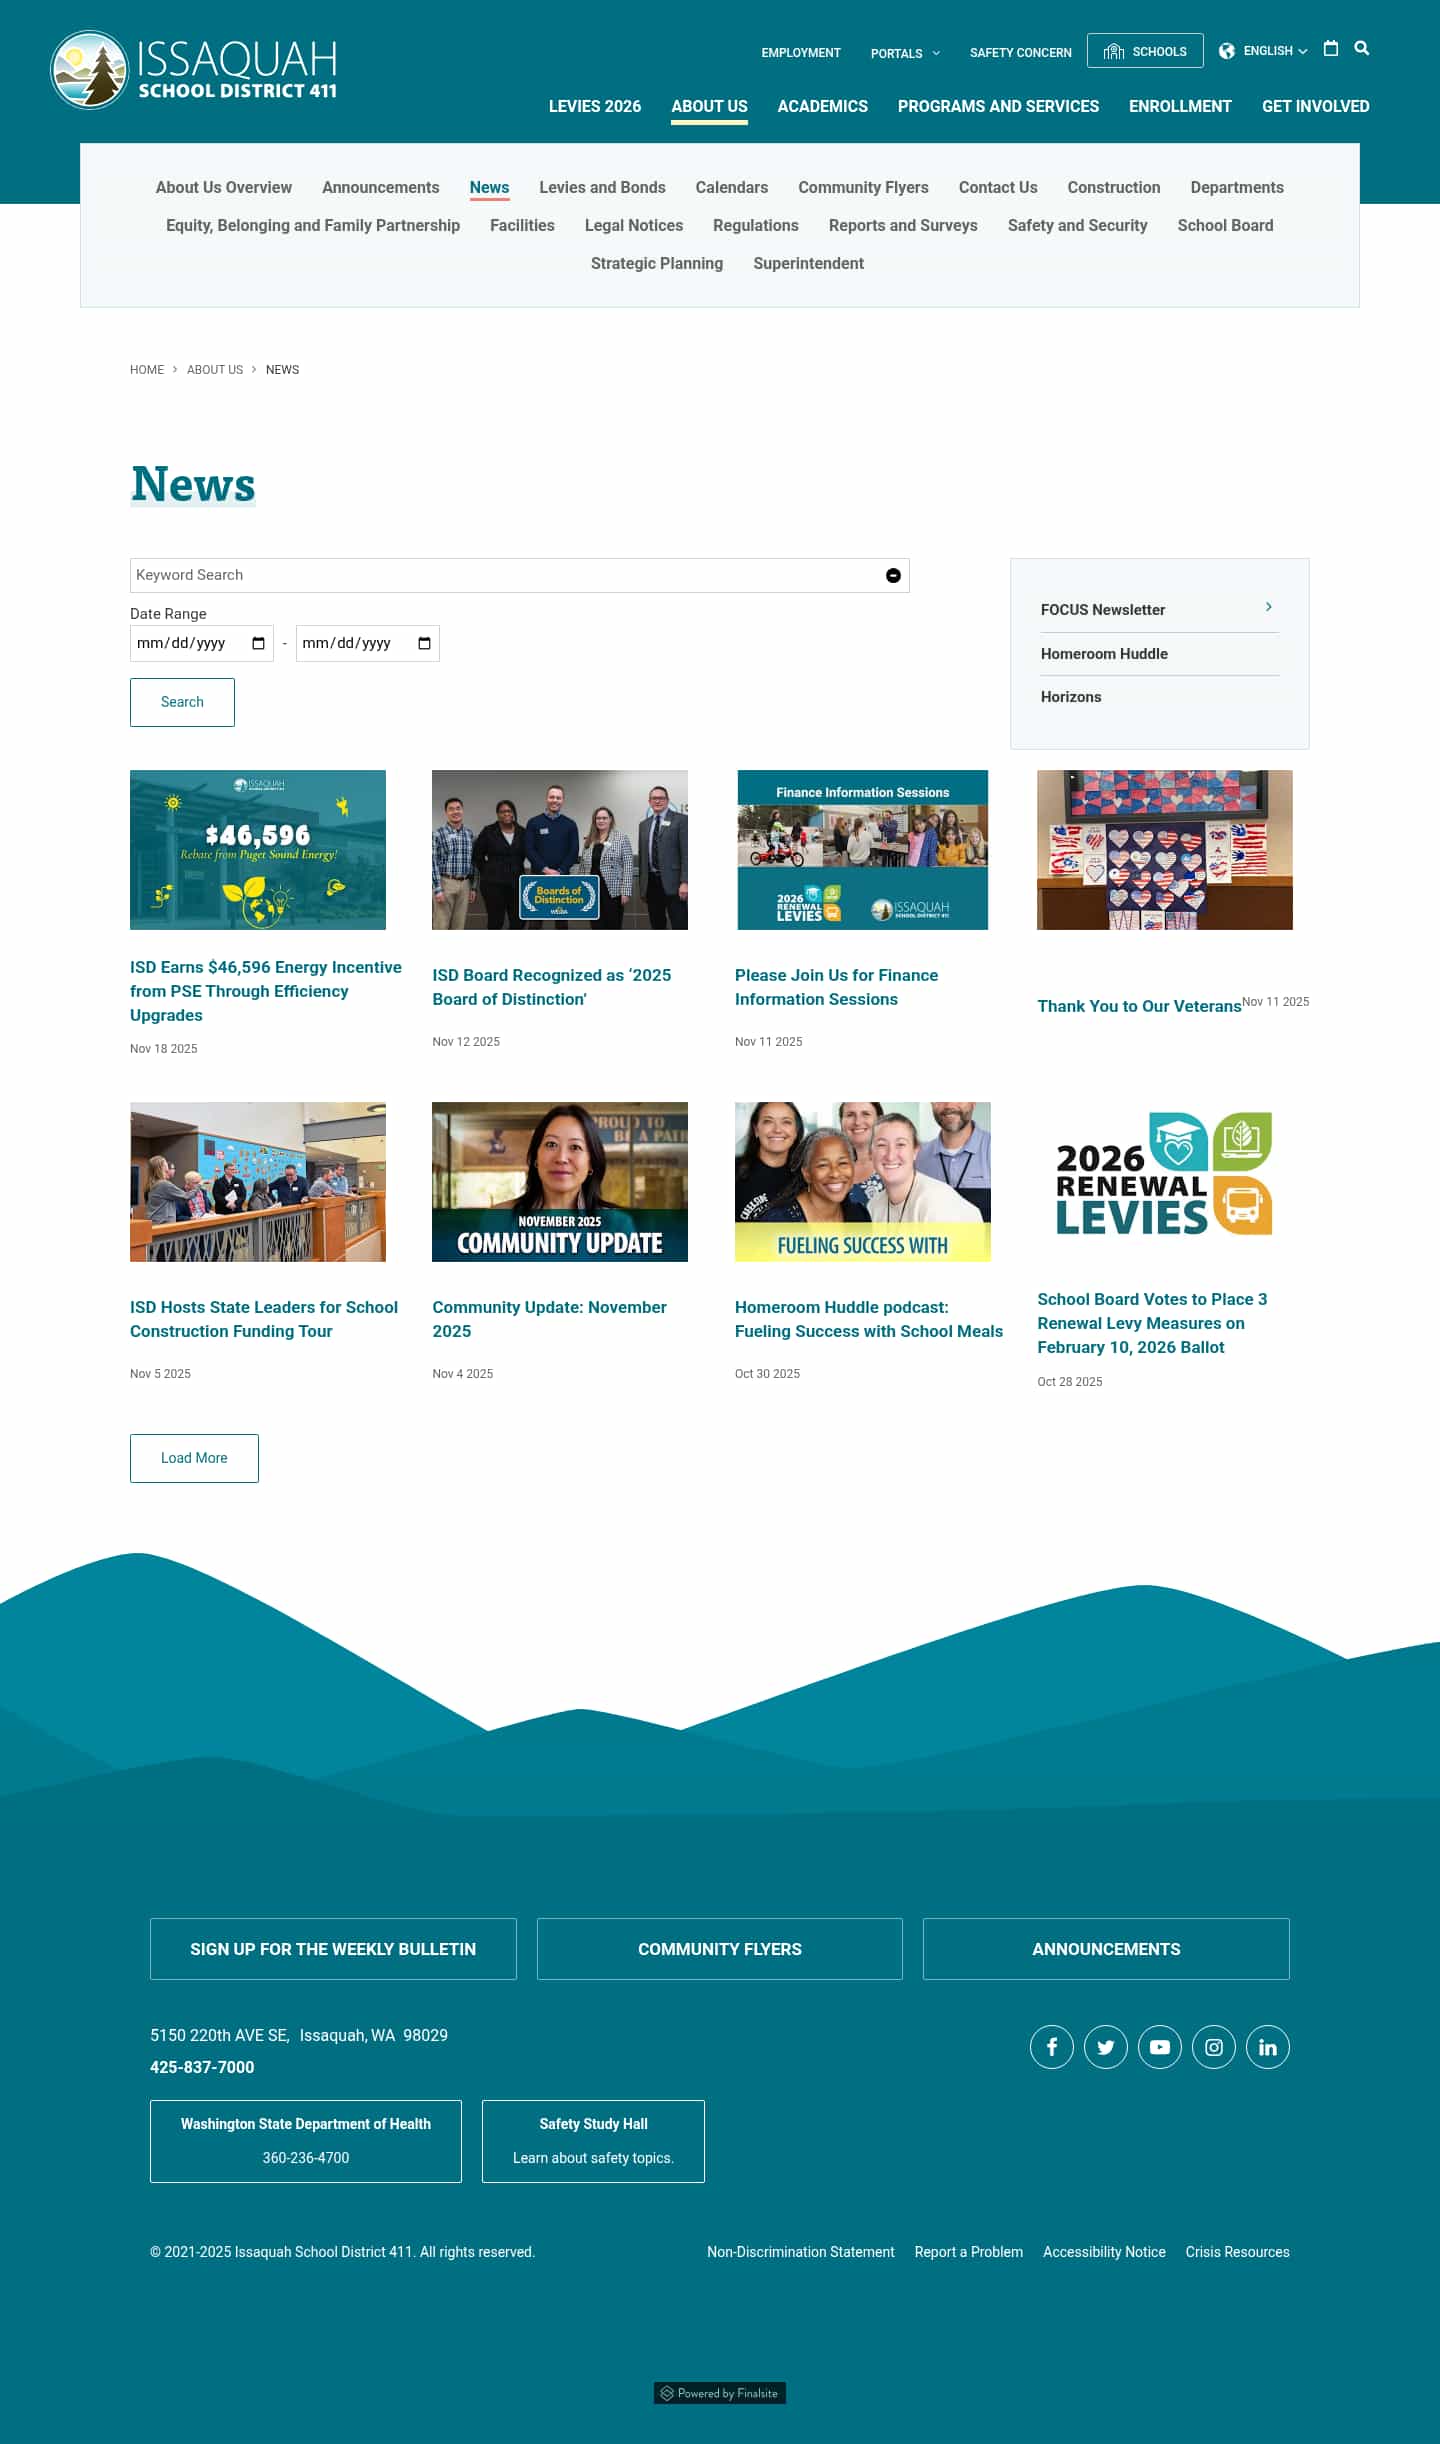The height and width of the screenshot is (2444, 1440).
Task: Open Community Update: November 2025 article
Action: tap(549, 1319)
